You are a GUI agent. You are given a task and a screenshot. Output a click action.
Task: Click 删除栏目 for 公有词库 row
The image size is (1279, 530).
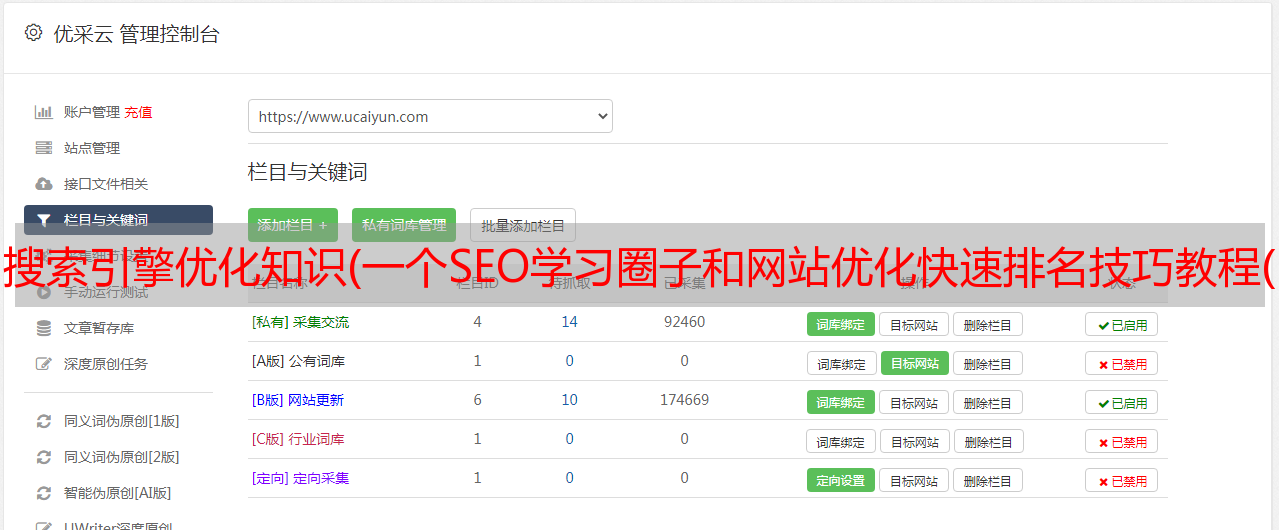click(987, 363)
